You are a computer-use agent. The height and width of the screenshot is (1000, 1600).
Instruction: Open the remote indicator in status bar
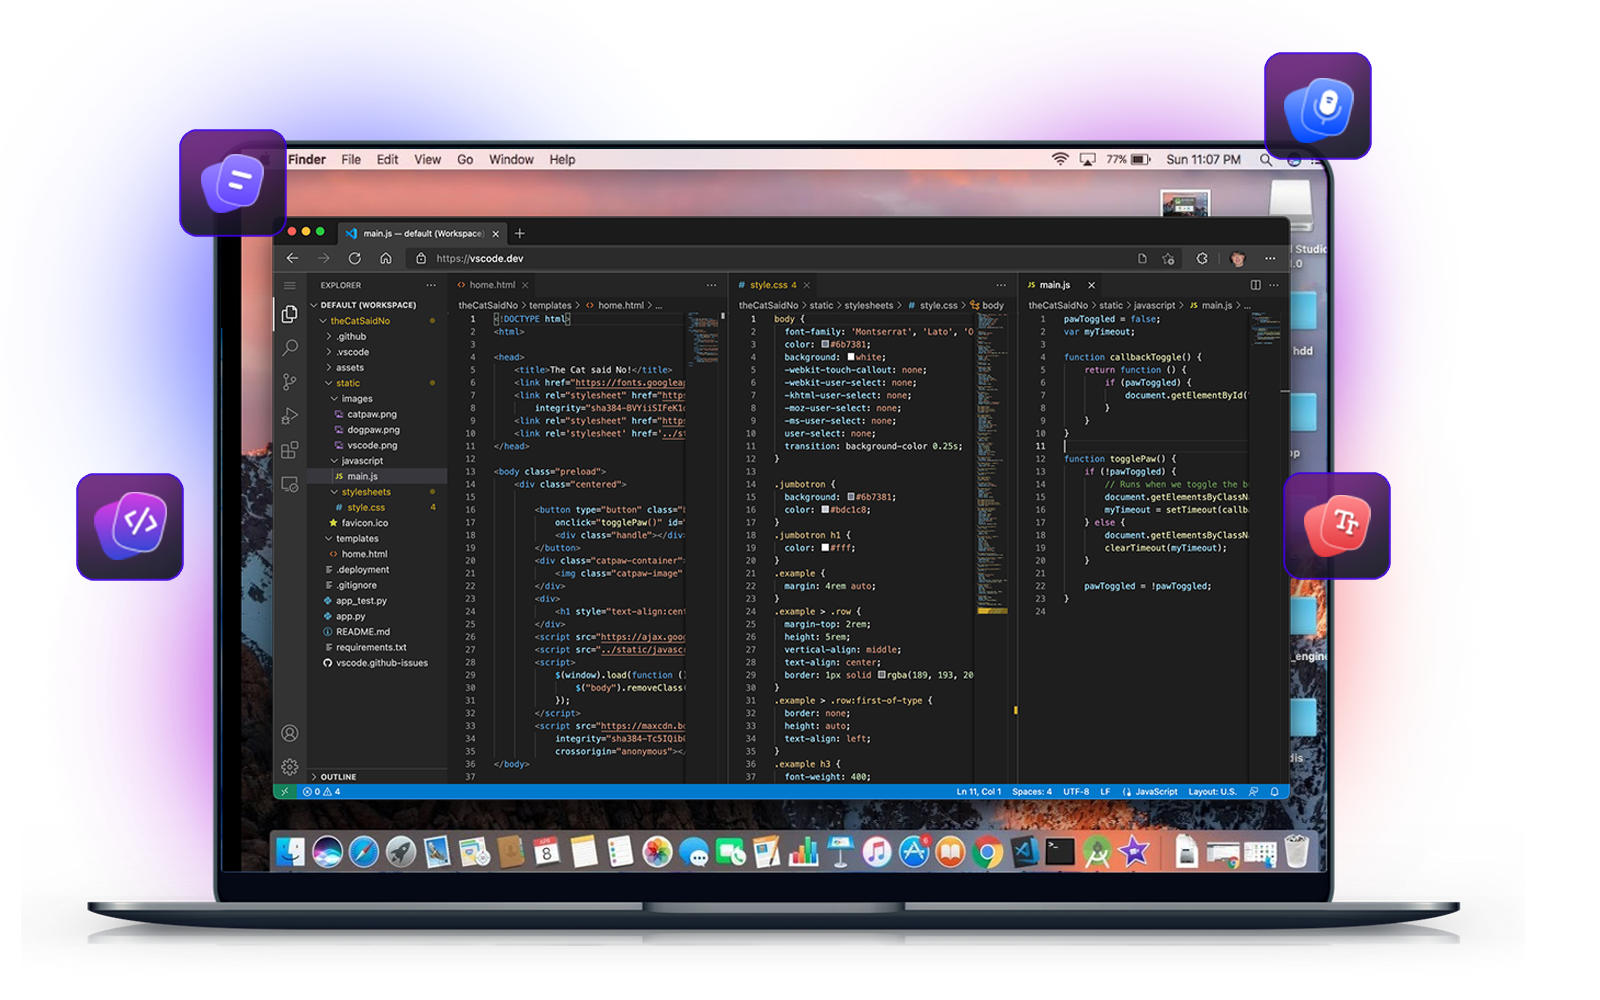[x=284, y=791]
